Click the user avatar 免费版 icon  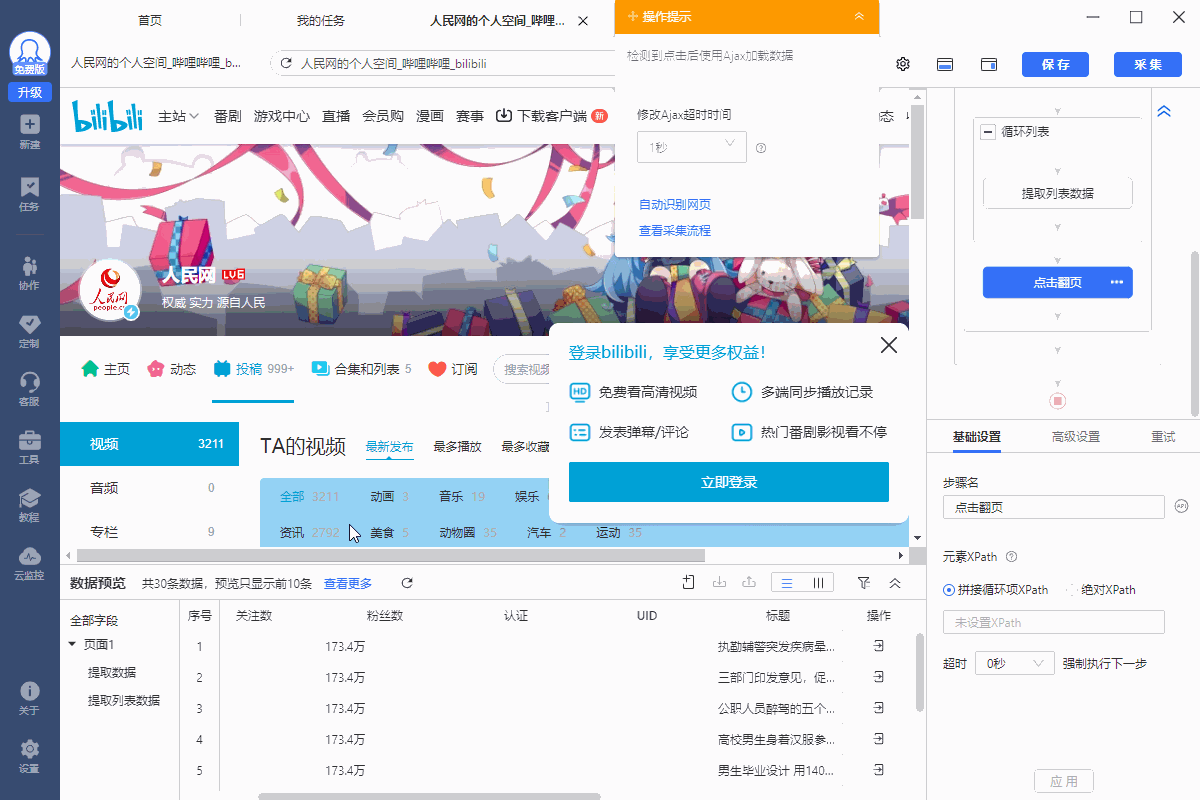coord(29,55)
